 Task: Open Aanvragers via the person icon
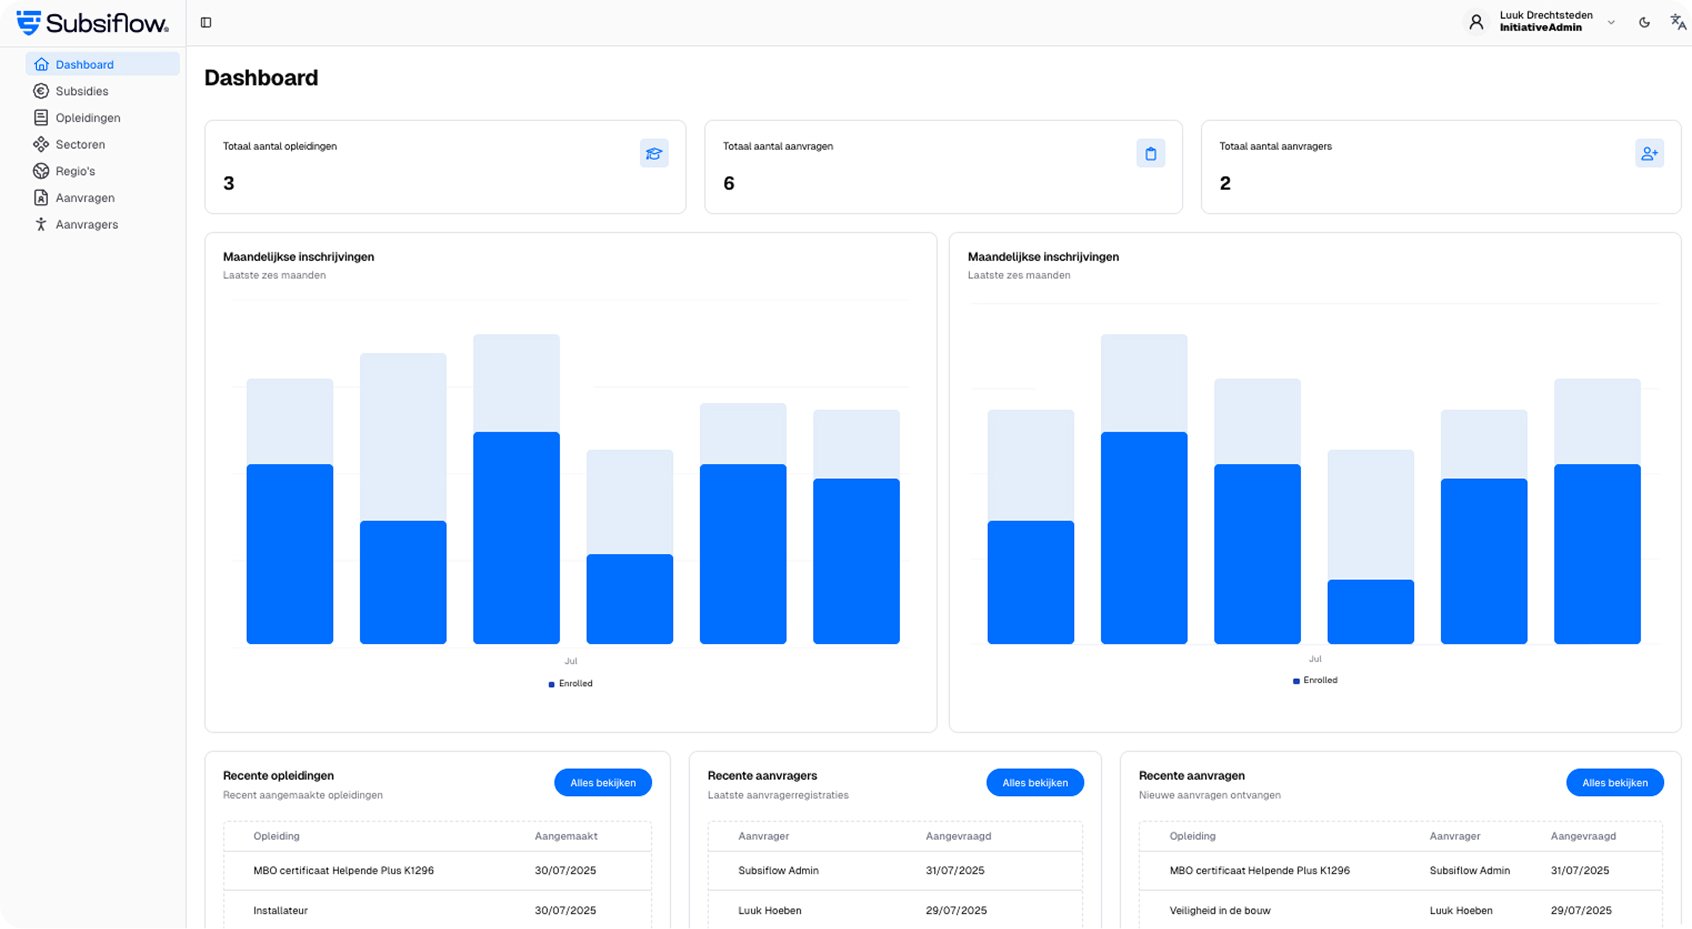pos(41,224)
